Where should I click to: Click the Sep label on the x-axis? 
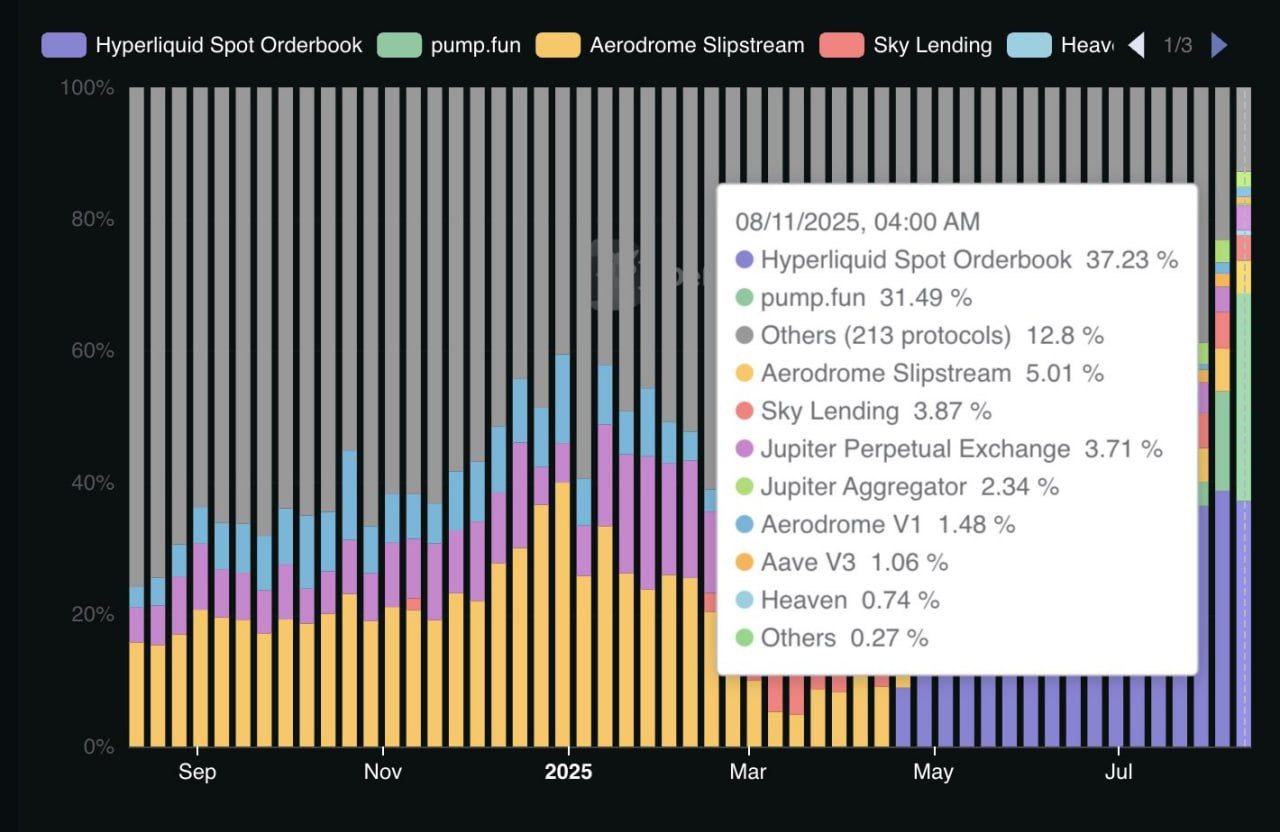pos(197,772)
